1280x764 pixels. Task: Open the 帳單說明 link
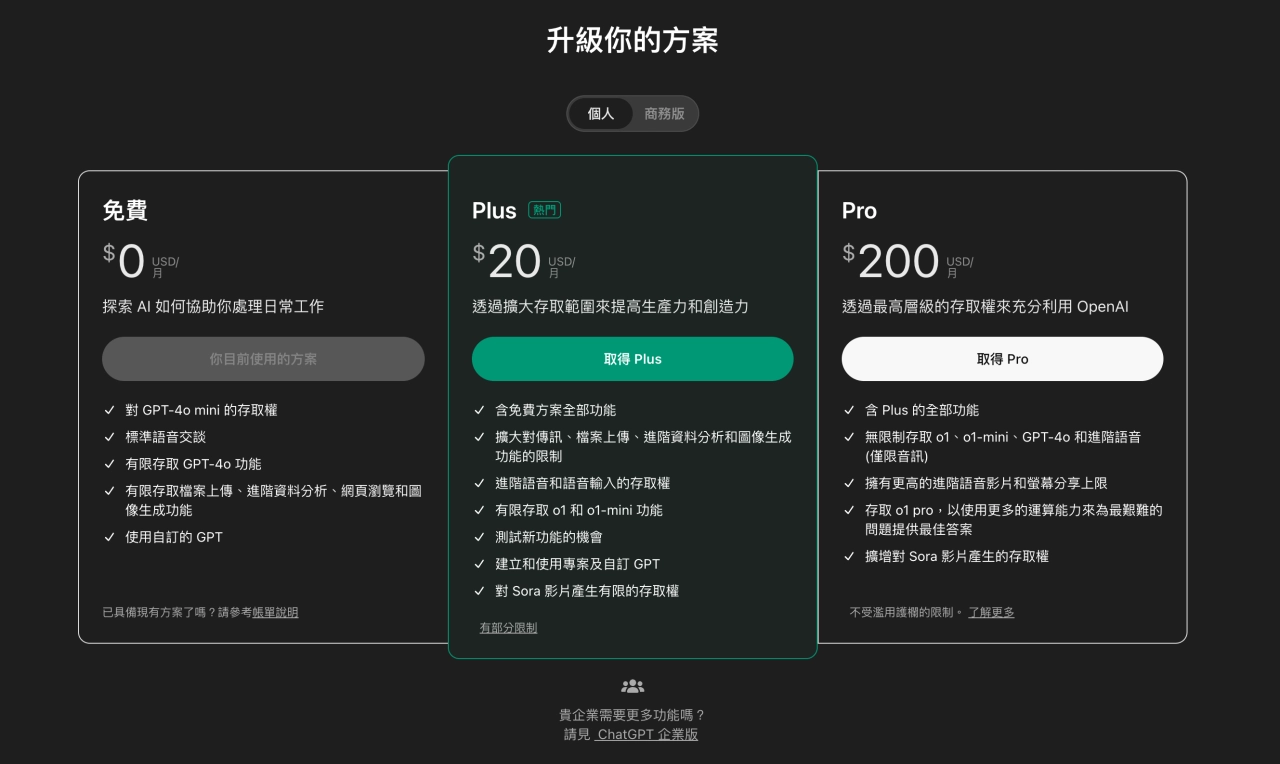click(x=275, y=612)
